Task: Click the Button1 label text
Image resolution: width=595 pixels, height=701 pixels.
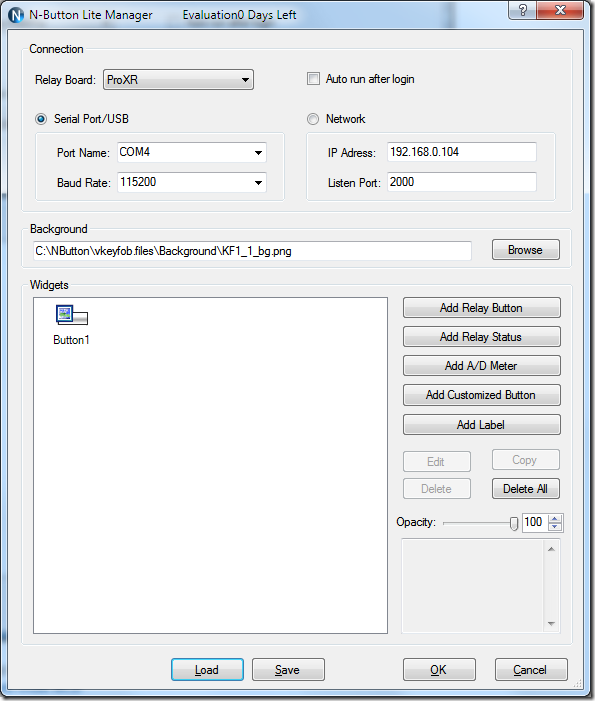Action: tap(72, 340)
